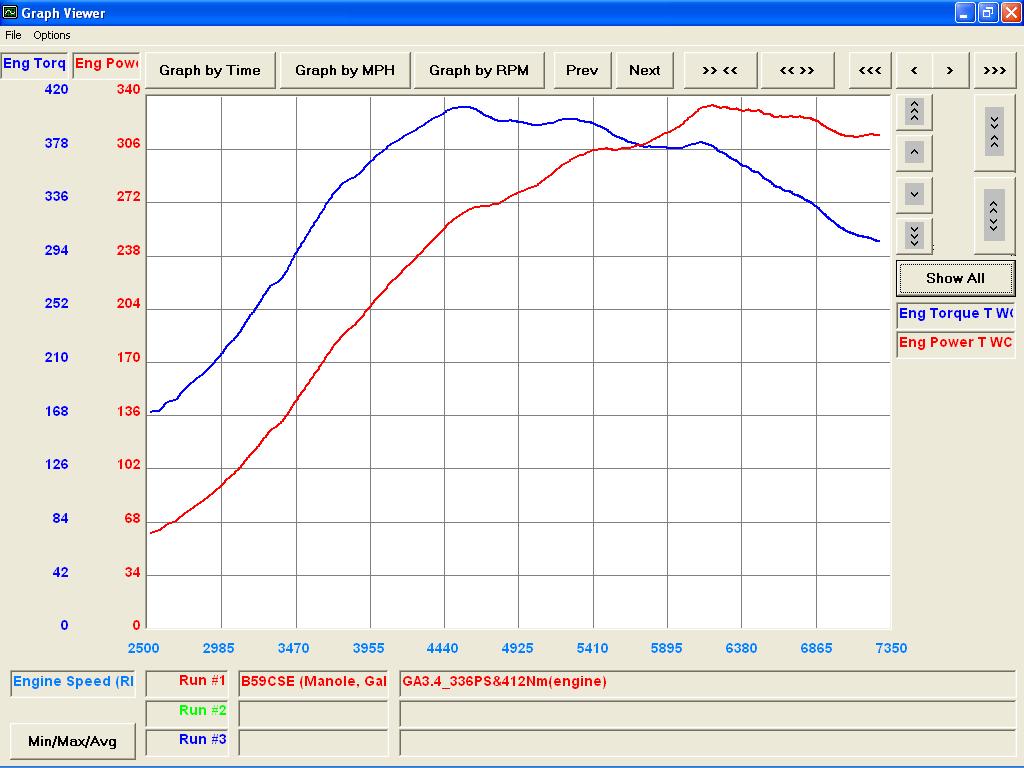Click the Engine Speed axis label field

[72, 682]
